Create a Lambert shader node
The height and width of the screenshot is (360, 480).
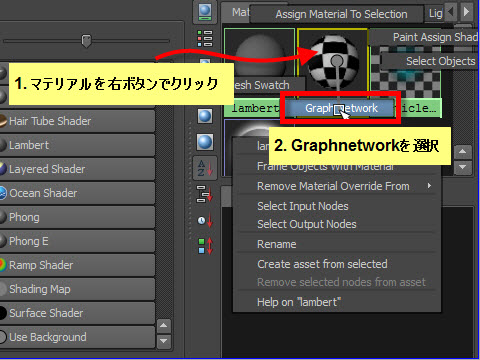click(x=77, y=145)
